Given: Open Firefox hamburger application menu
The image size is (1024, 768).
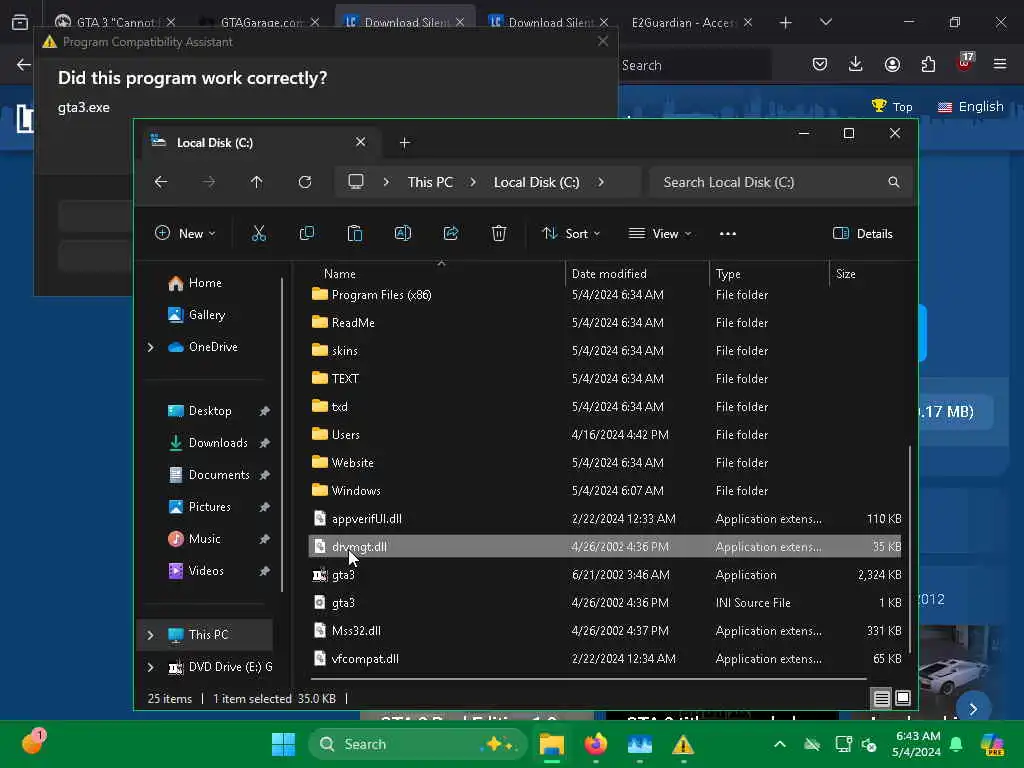Looking at the screenshot, I should point(1000,64).
